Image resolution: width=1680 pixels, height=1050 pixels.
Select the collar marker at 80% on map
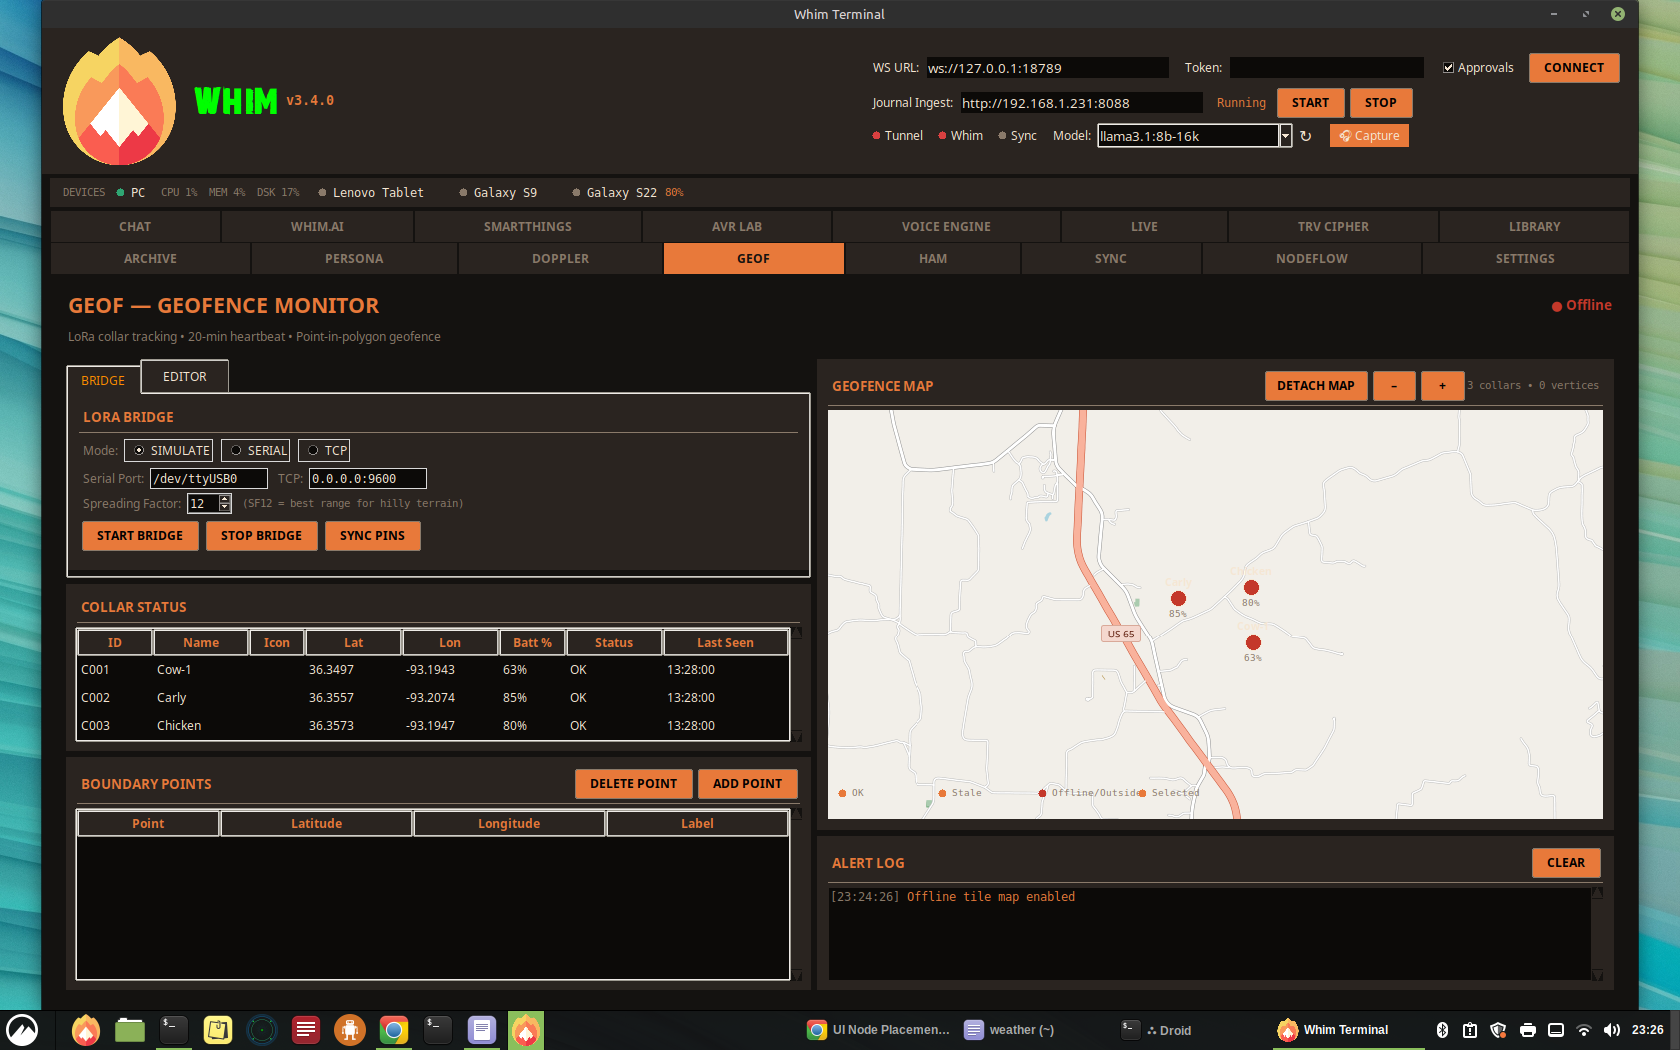pyautogui.click(x=1251, y=588)
